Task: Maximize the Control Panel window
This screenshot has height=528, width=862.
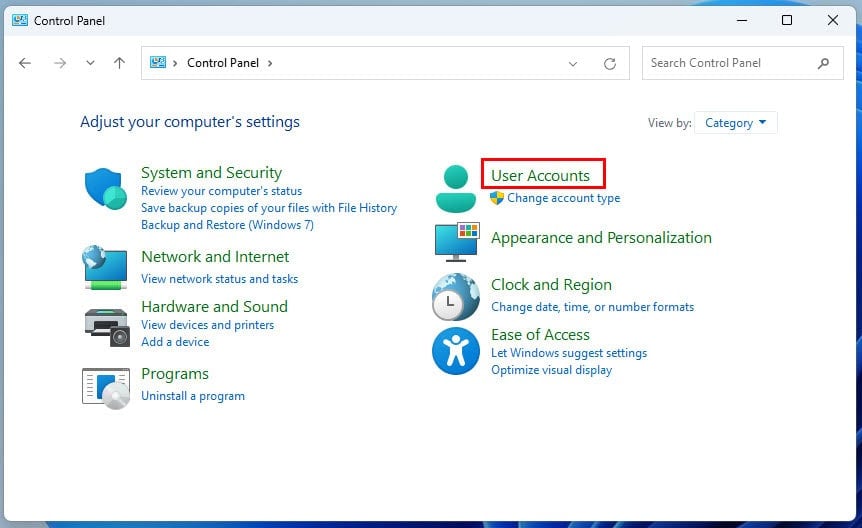Action: point(787,20)
